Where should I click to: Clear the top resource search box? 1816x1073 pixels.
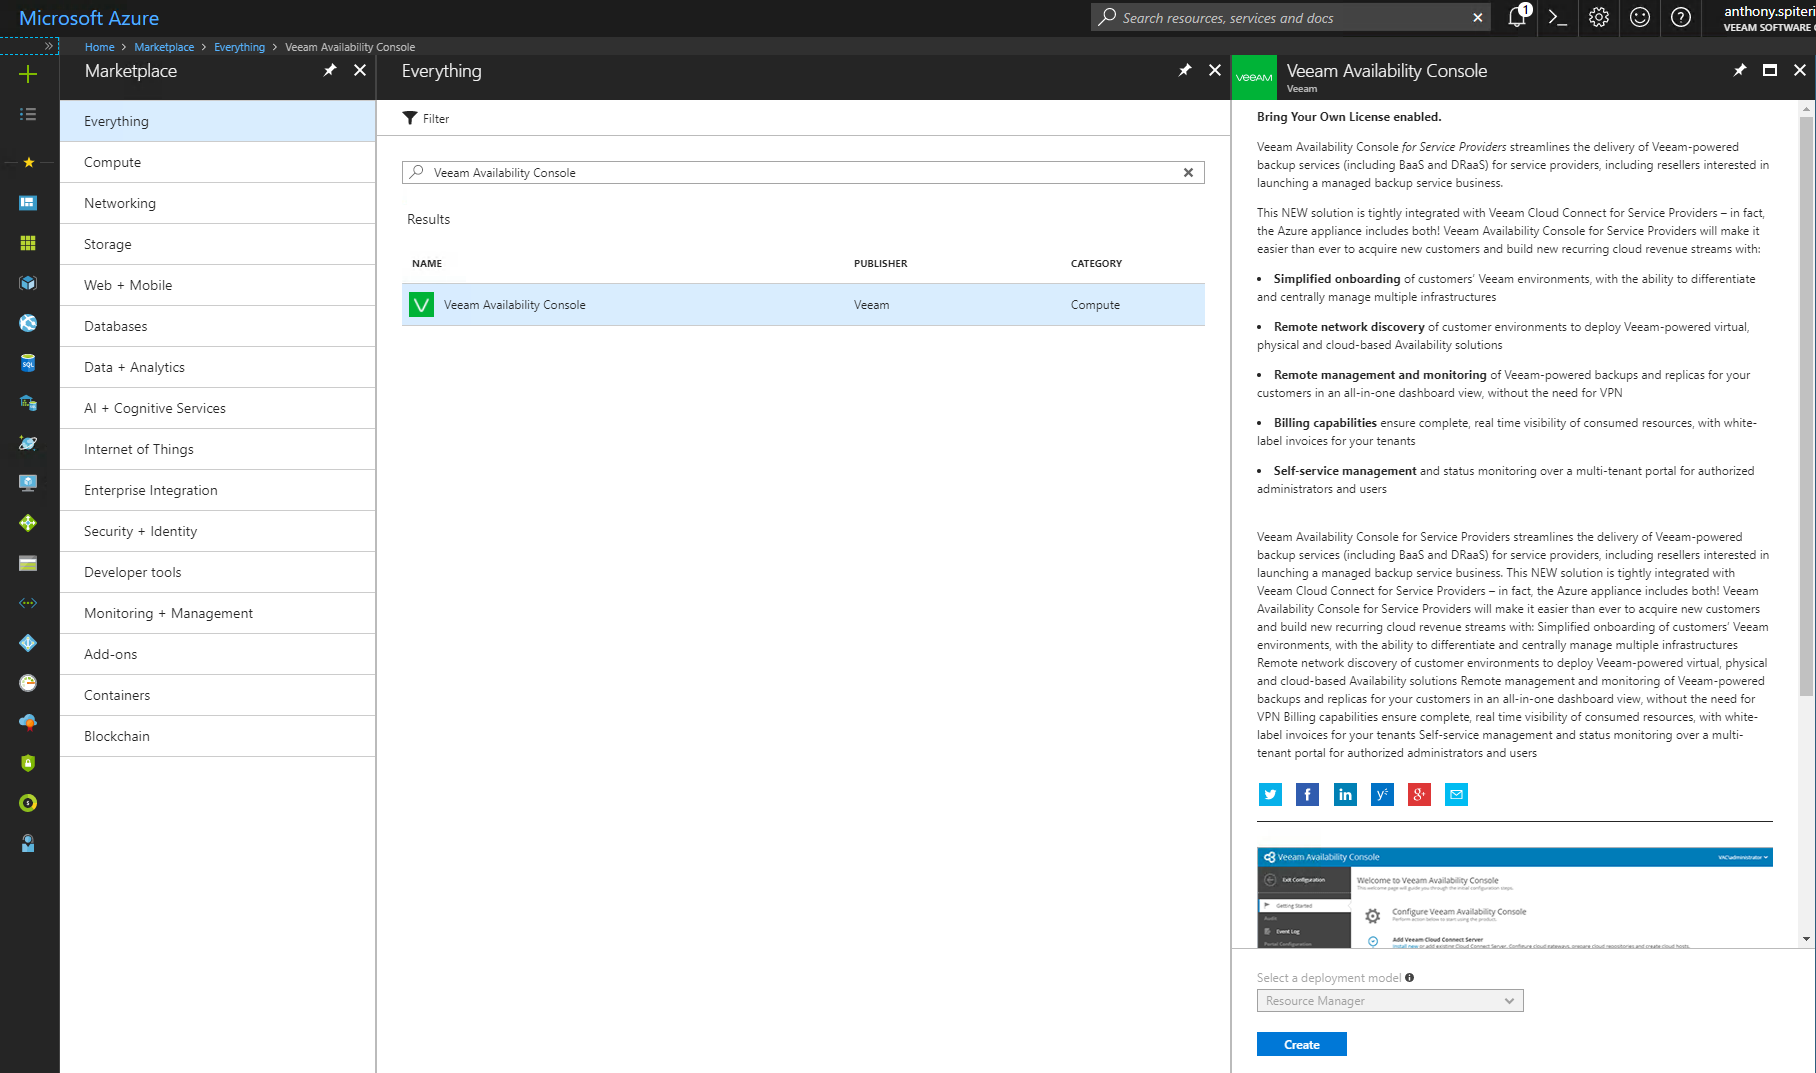point(1478,18)
